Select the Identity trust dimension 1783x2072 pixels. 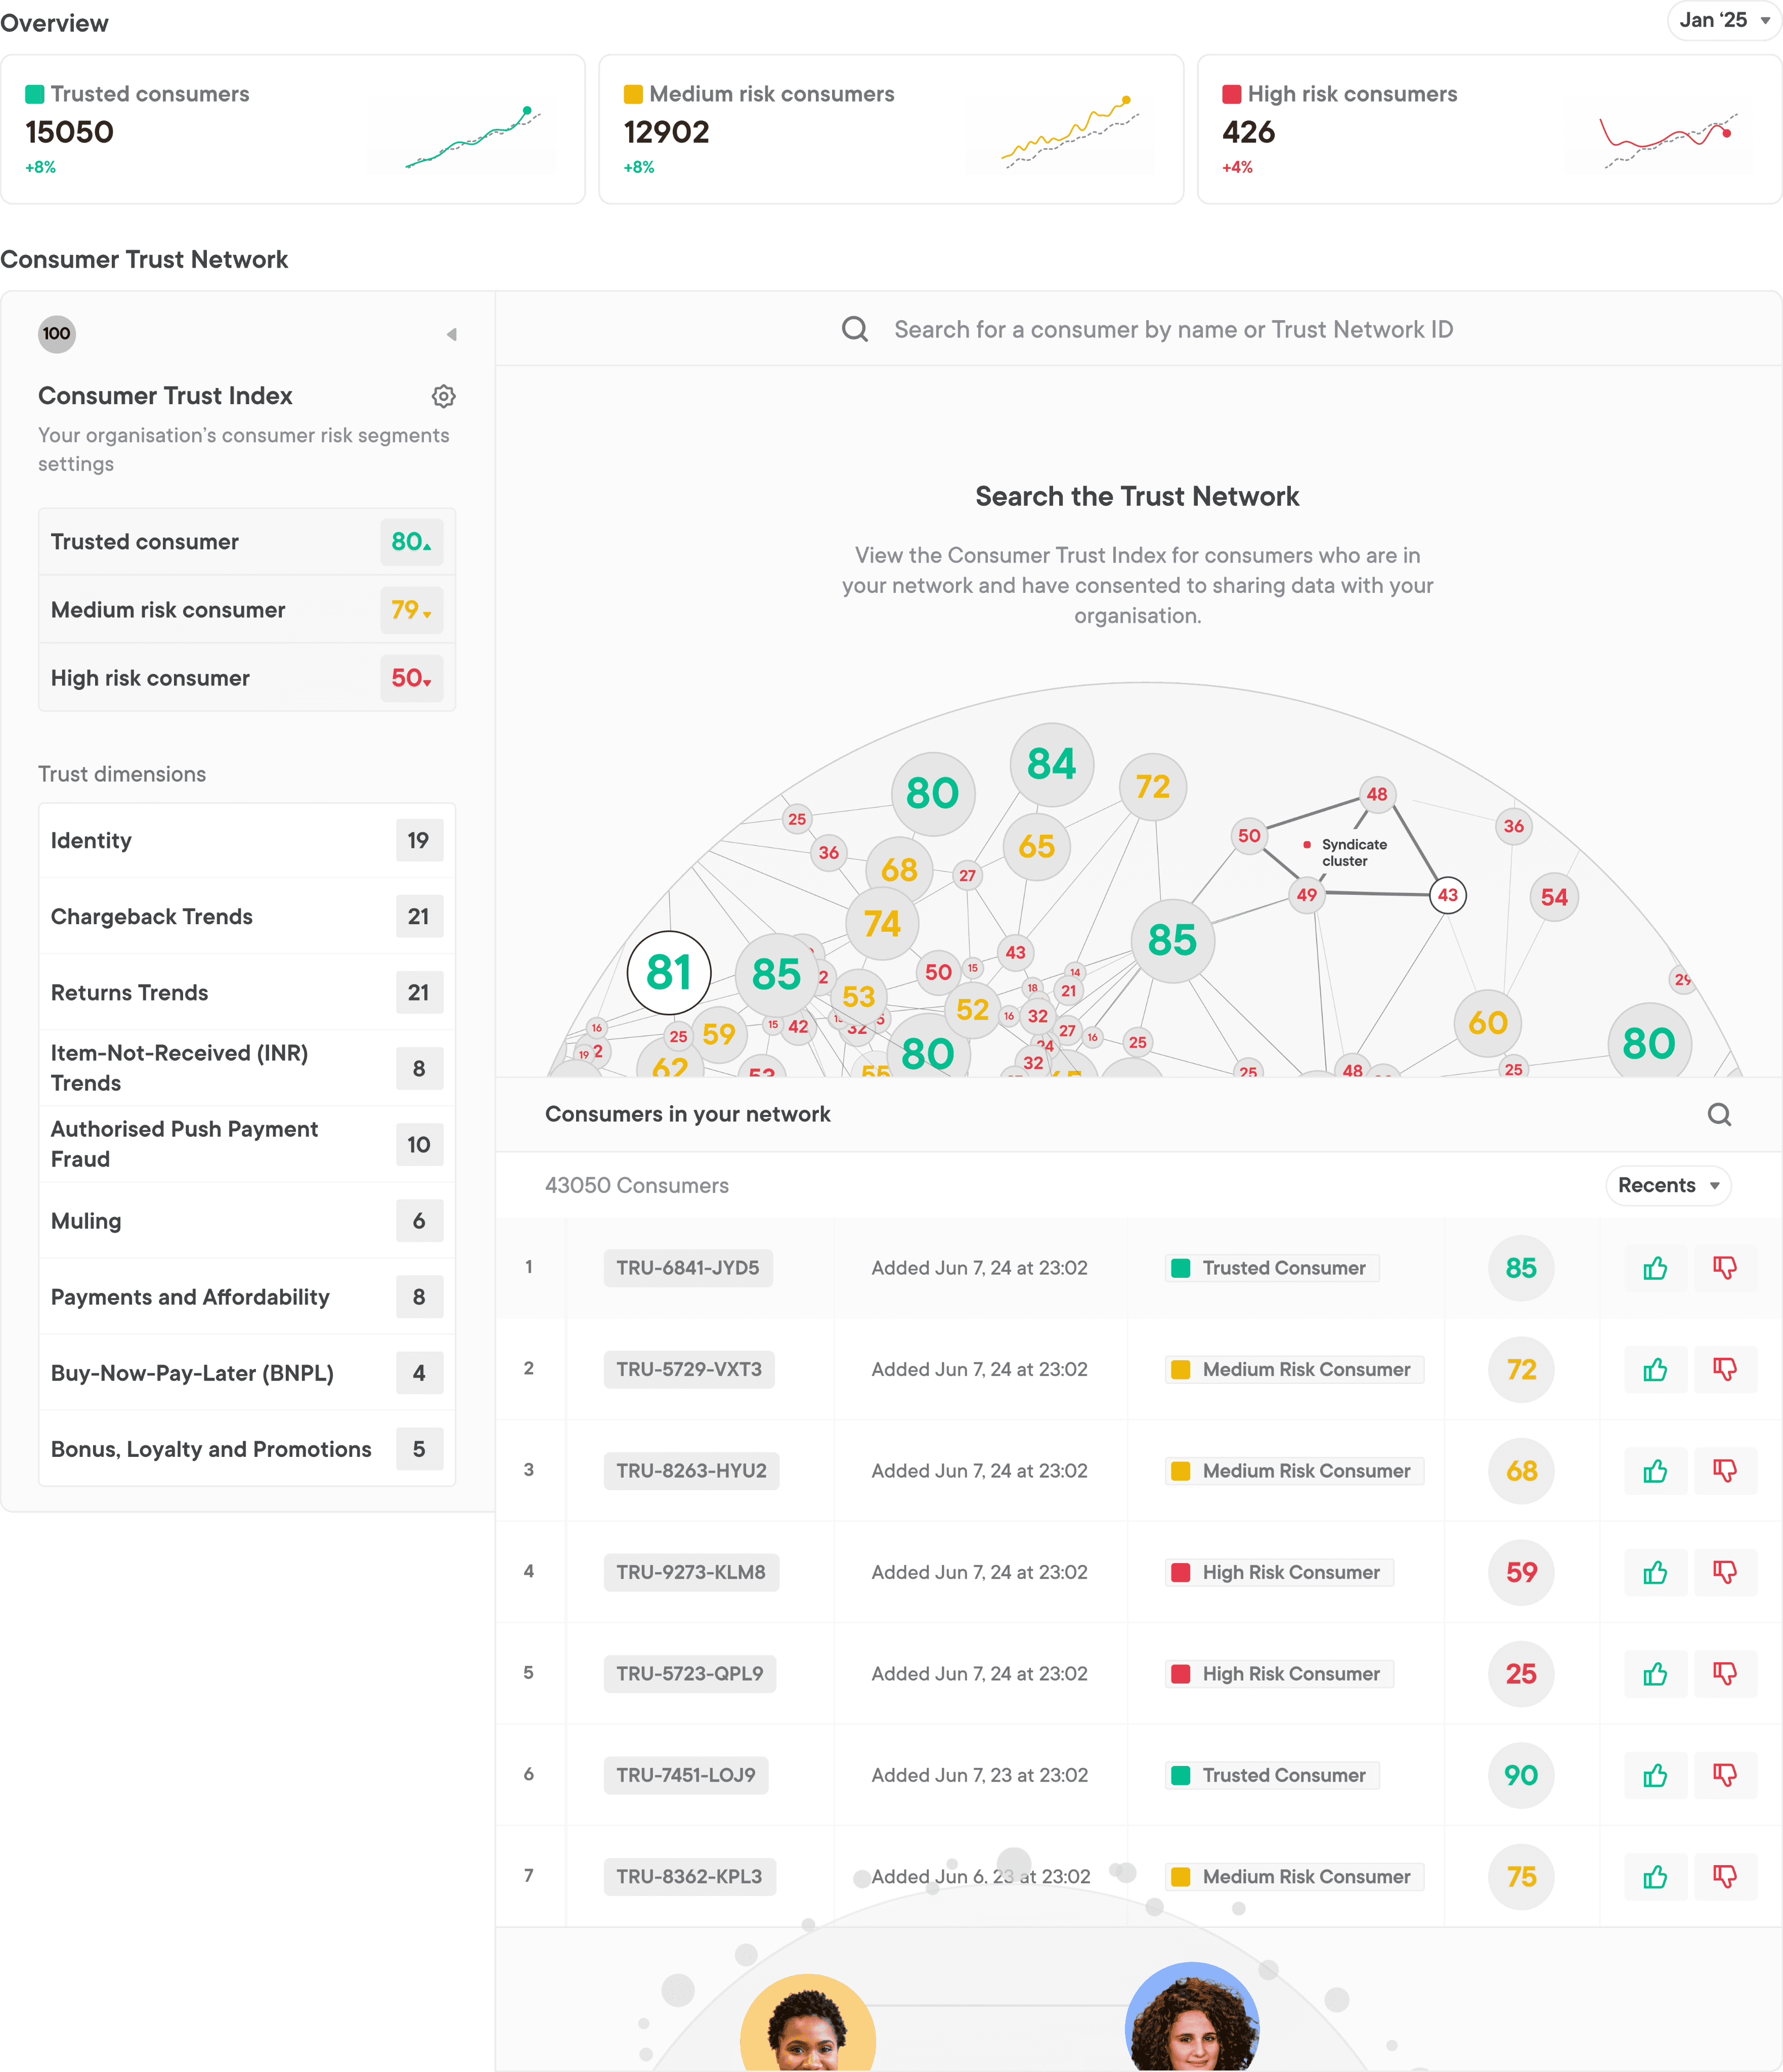click(x=247, y=841)
